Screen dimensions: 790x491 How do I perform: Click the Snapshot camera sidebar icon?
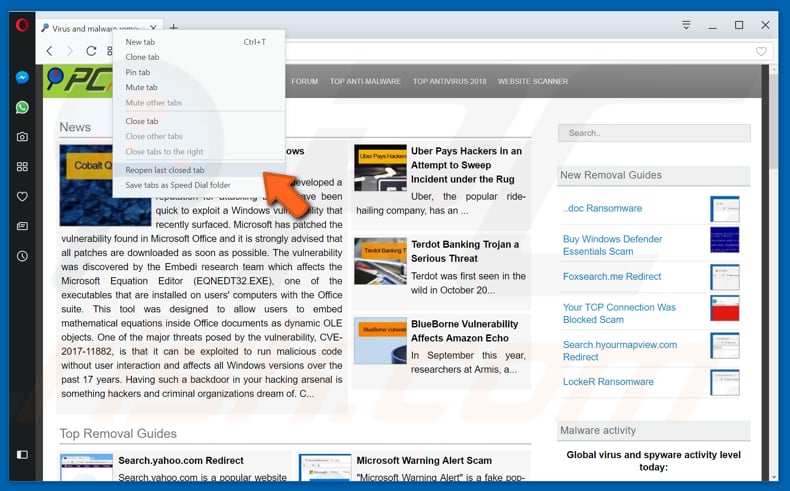[x=22, y=136]
